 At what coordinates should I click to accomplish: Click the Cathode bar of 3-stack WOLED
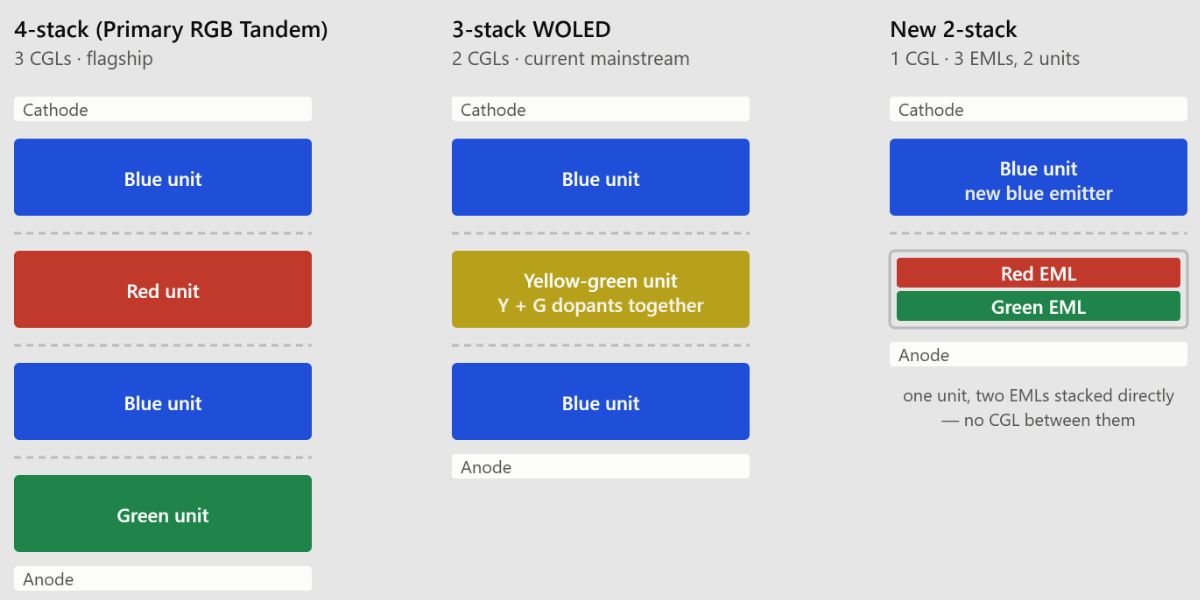pos(601,109)
